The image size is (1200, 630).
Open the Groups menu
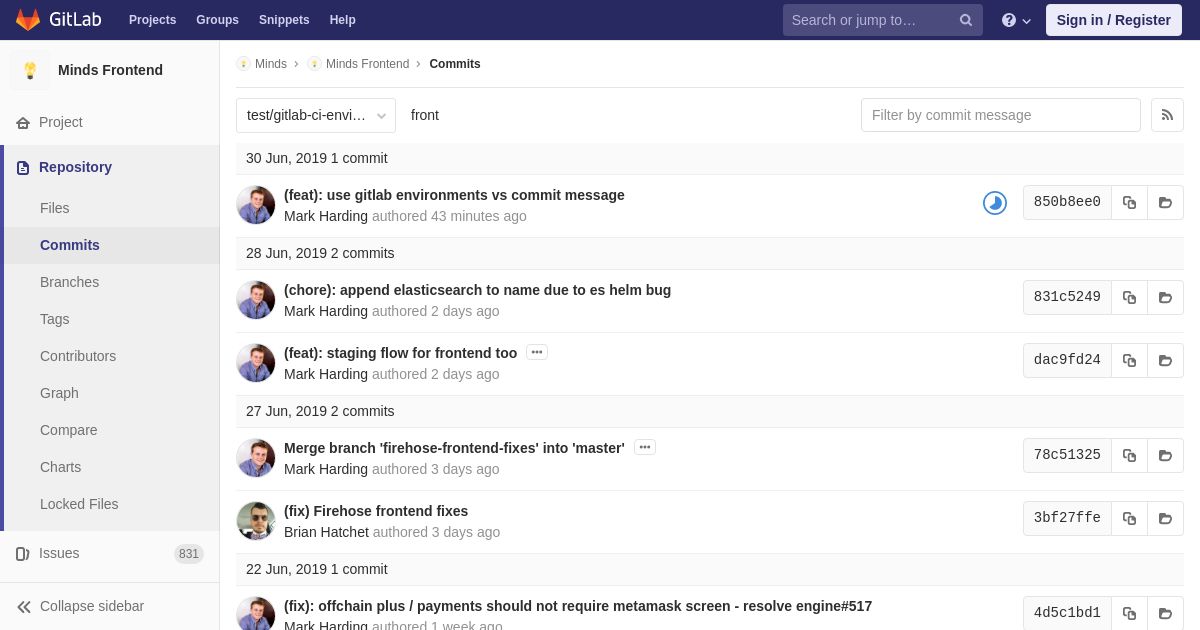(x=217, y=20)
